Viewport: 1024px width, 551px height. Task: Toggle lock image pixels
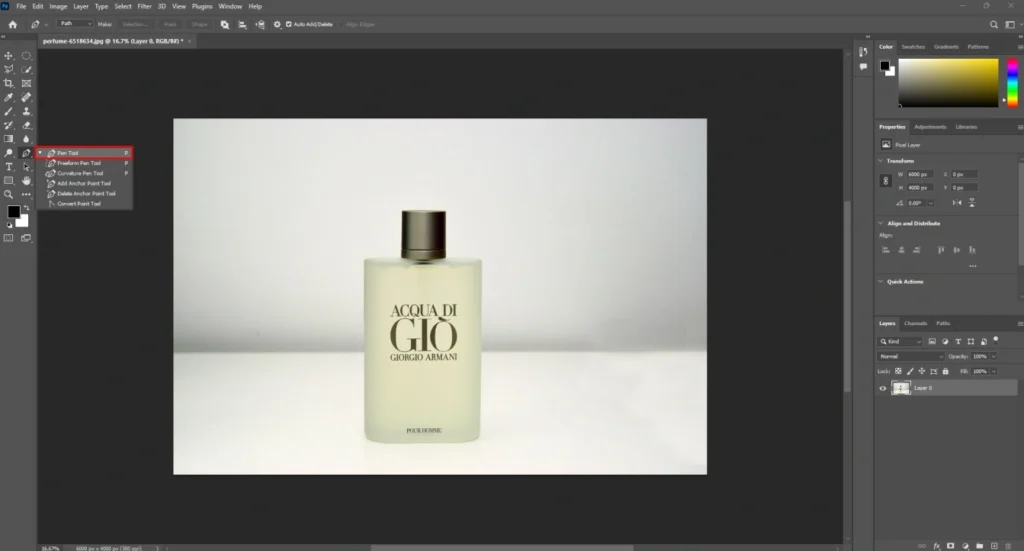pos(910,371)
